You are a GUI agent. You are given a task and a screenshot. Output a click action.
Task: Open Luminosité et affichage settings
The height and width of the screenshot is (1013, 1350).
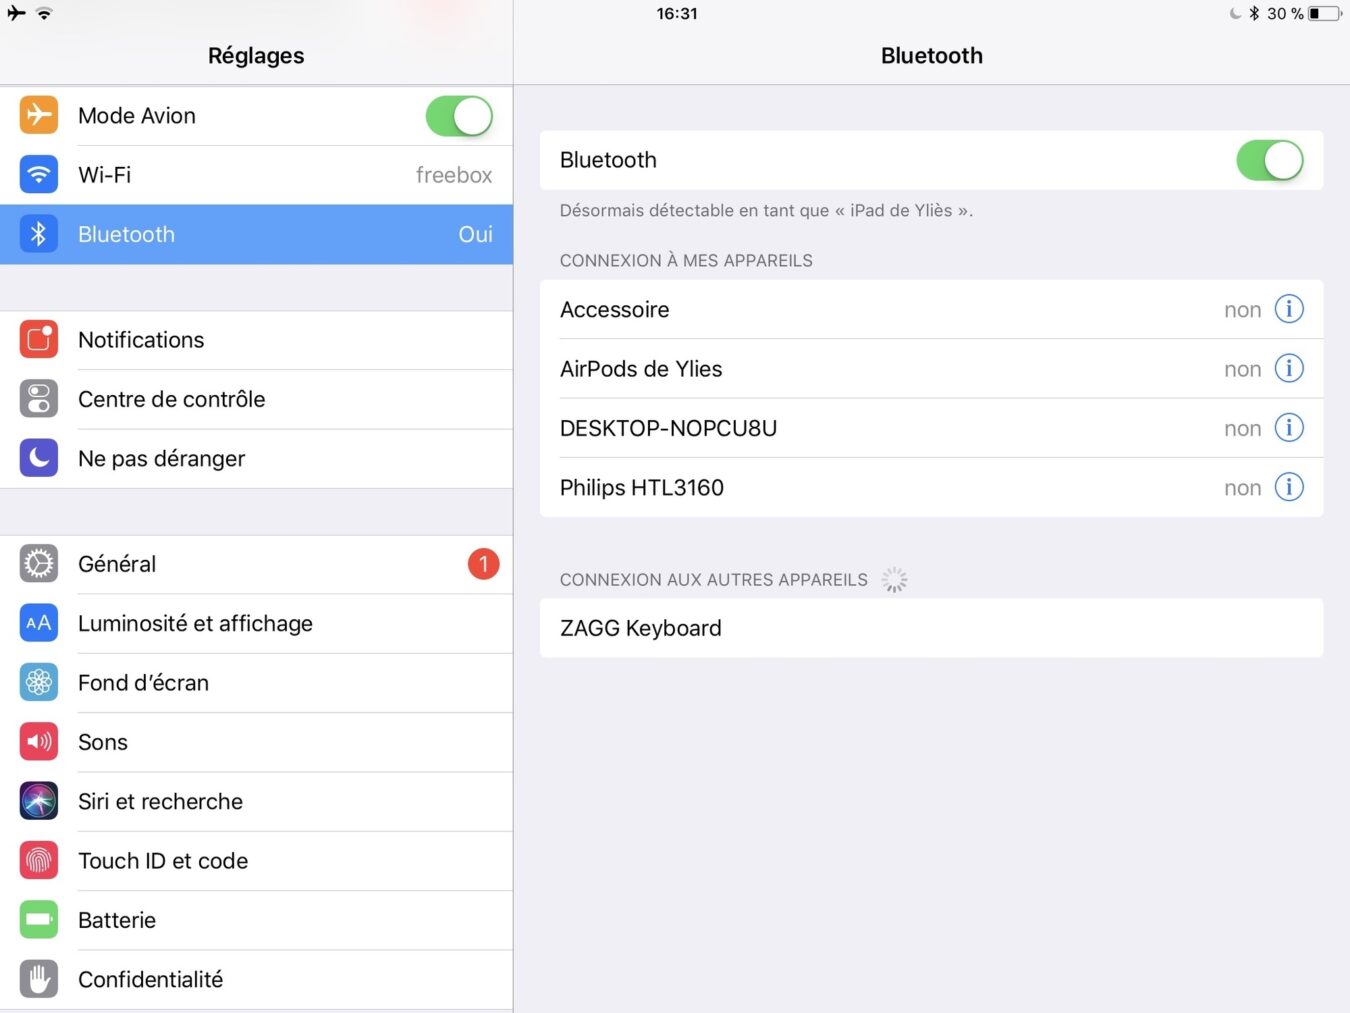coord(195,623)
